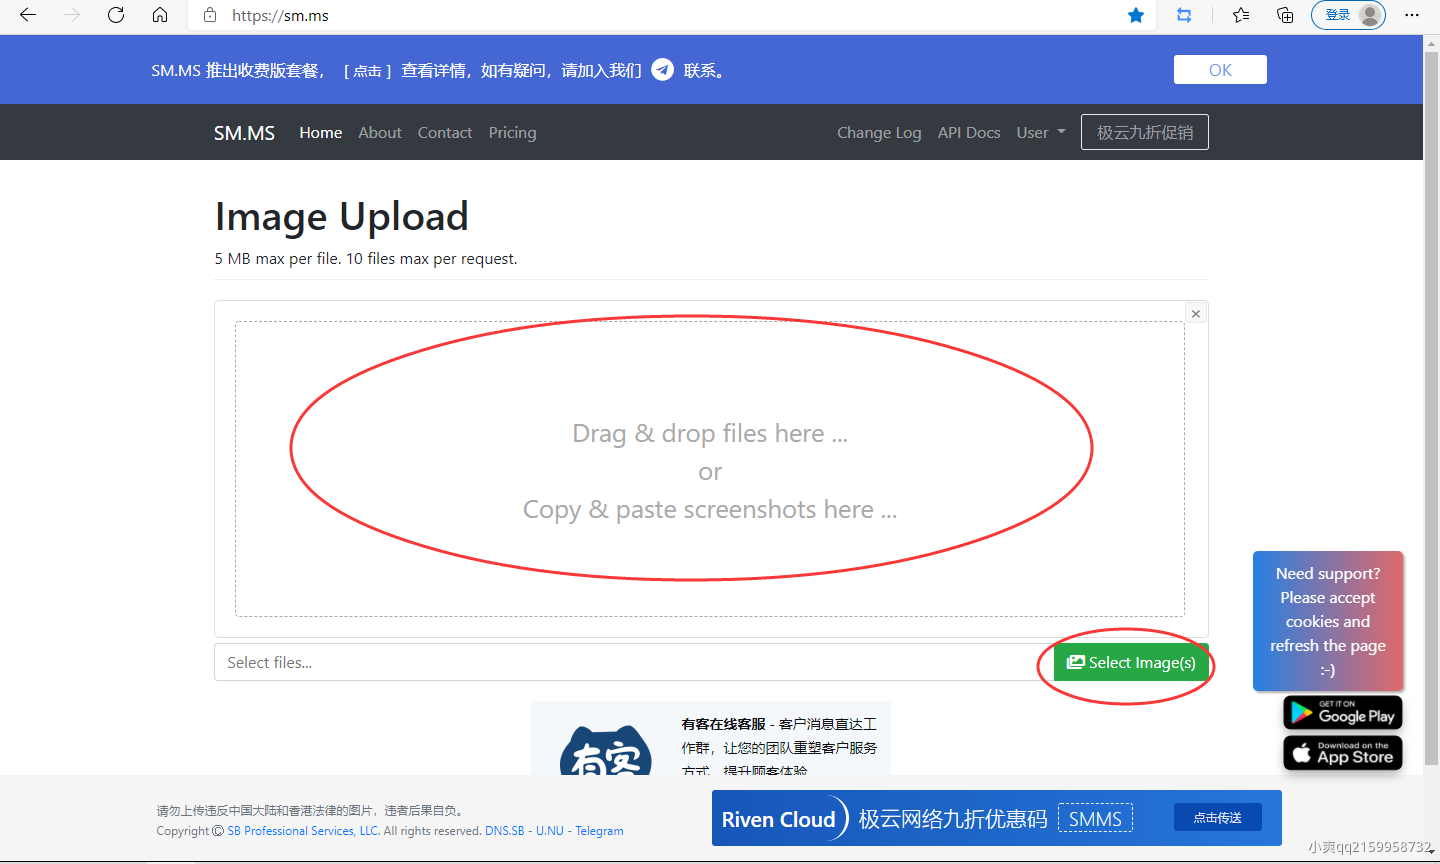Reload the page with the refresh icon
The image size is (1440, 864).
116,15
